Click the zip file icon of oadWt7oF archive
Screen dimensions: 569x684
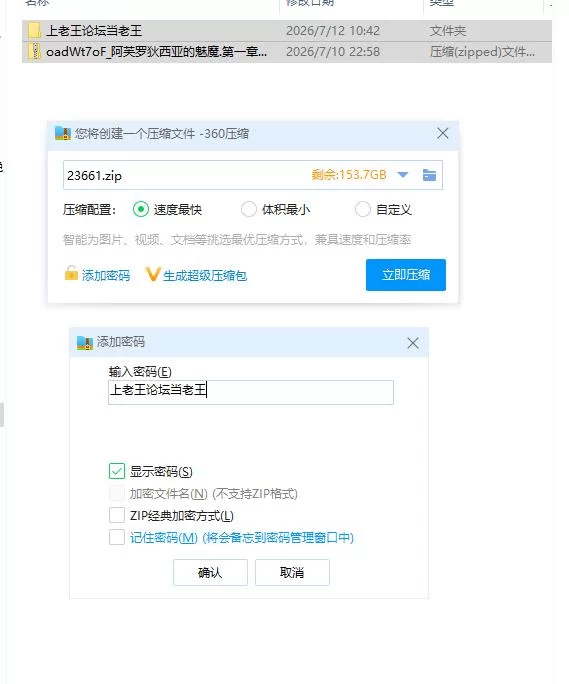pos(34,51)
